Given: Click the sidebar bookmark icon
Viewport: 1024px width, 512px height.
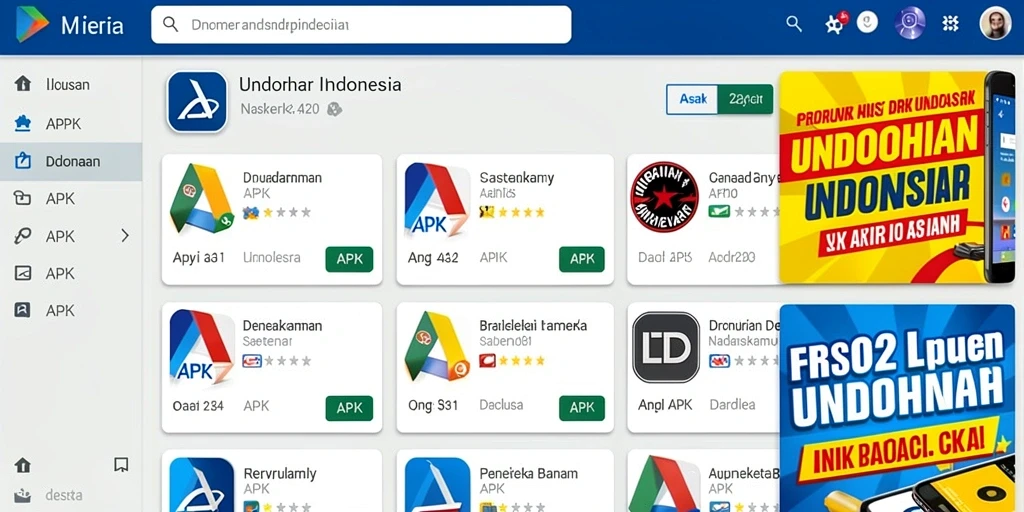Looking at the screenshot, I should coord(121,464).
